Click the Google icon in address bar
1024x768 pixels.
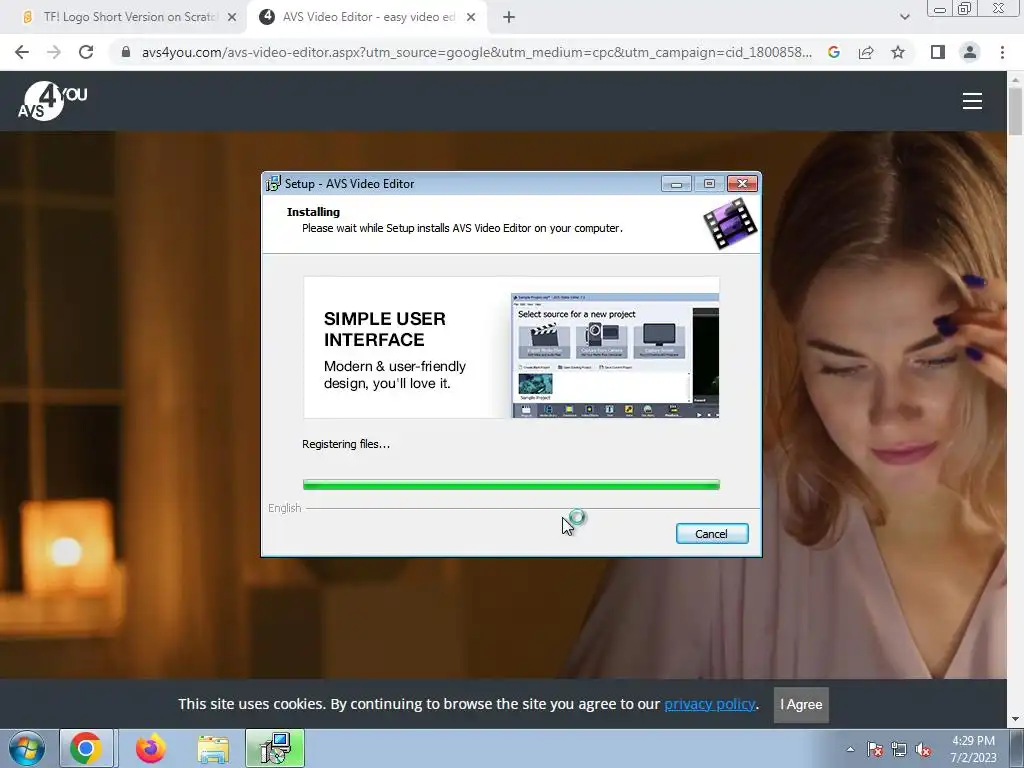(834, 52)
